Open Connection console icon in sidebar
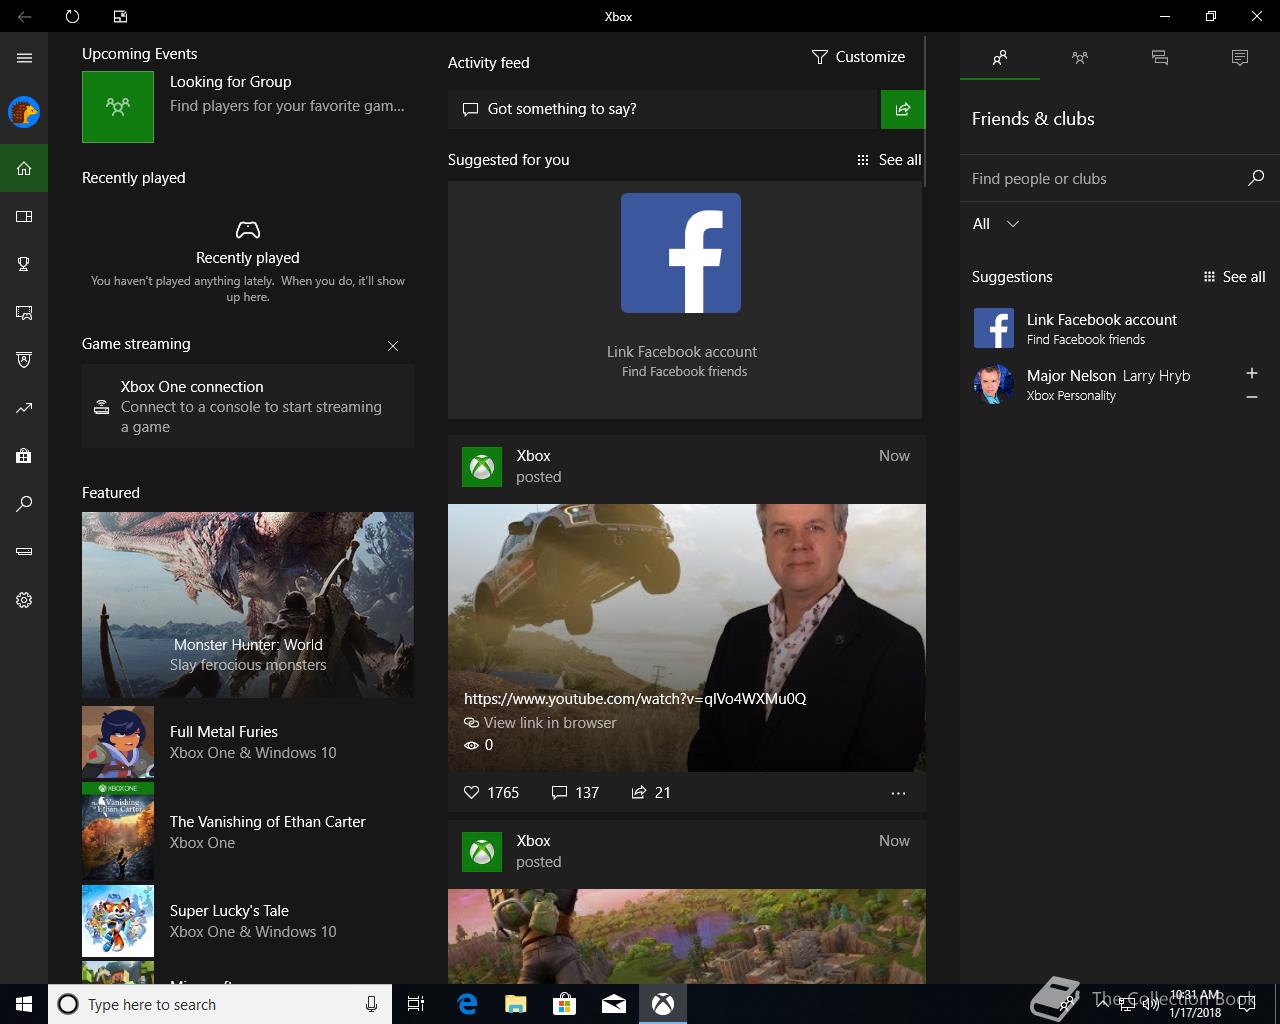The width and height of the screenshot is (1280, 1024). click(24, 552)
